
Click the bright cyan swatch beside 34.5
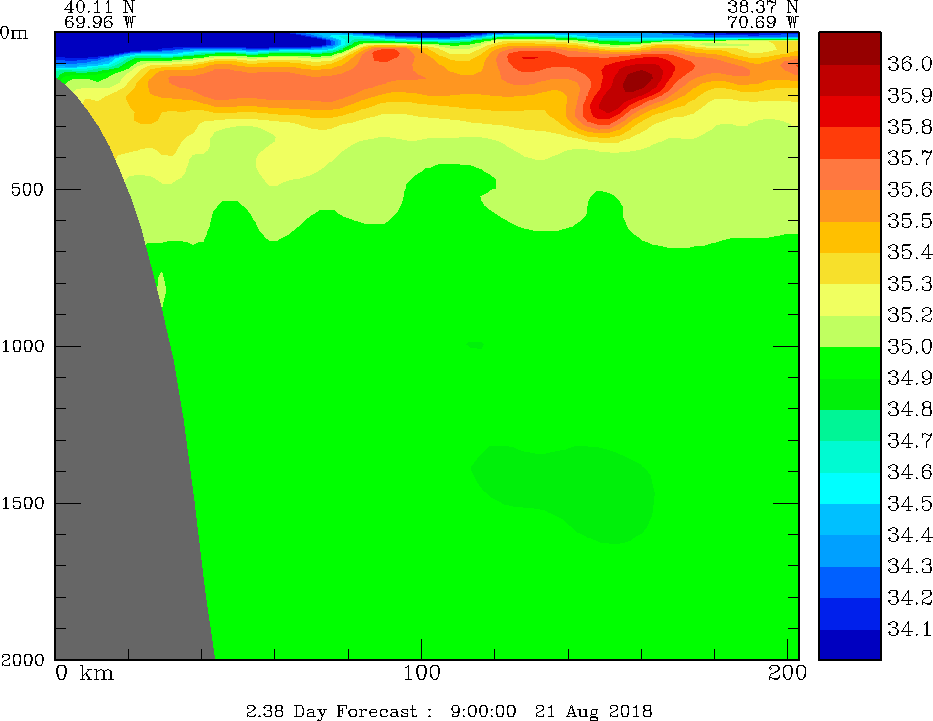click(x=850, y=488)
